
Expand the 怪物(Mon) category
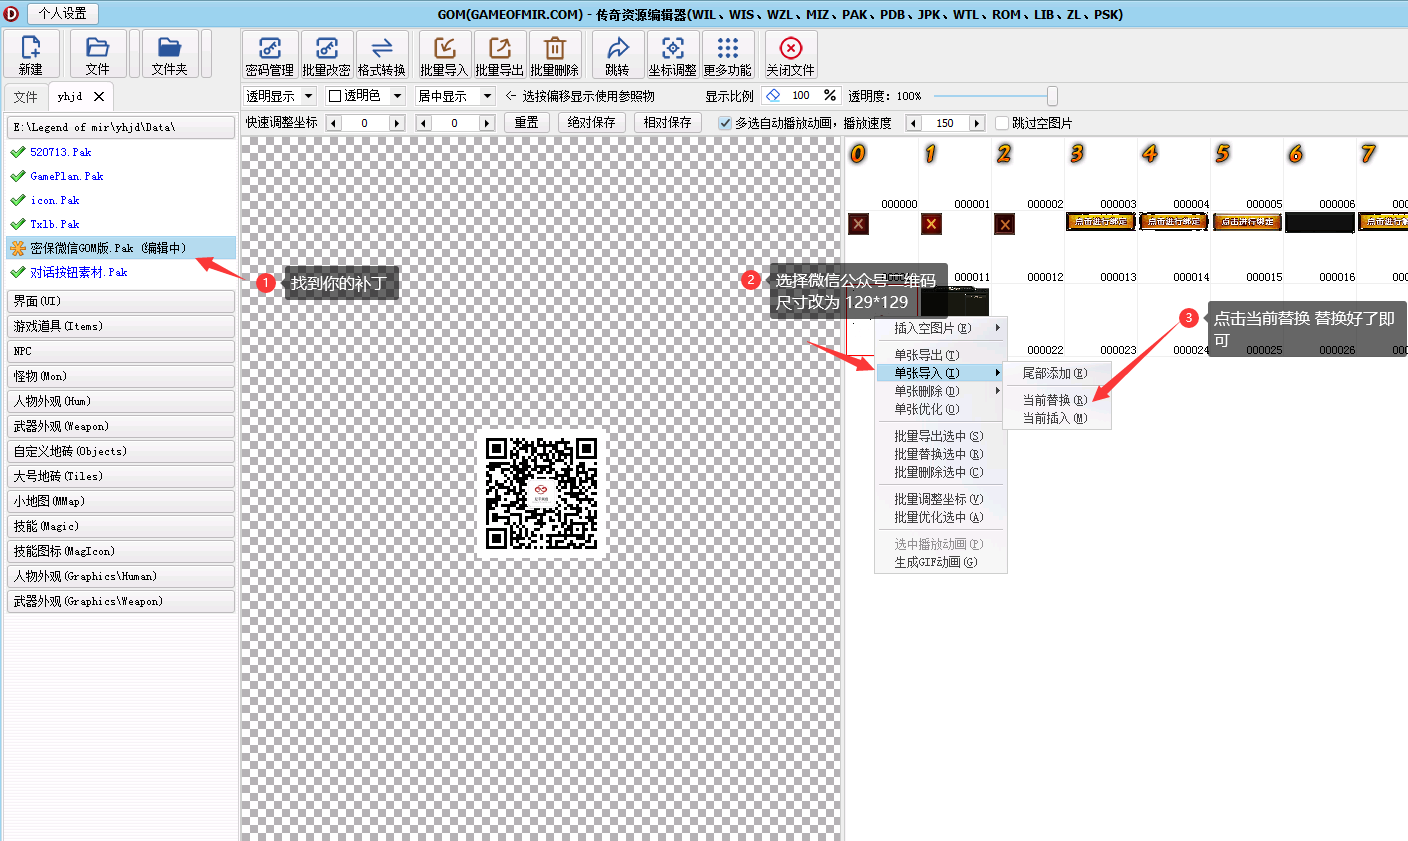coord(121,376)
